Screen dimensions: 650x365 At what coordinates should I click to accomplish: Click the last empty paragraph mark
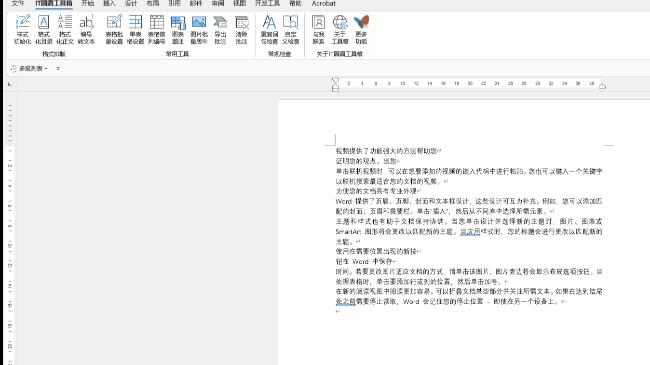(338, 311)
